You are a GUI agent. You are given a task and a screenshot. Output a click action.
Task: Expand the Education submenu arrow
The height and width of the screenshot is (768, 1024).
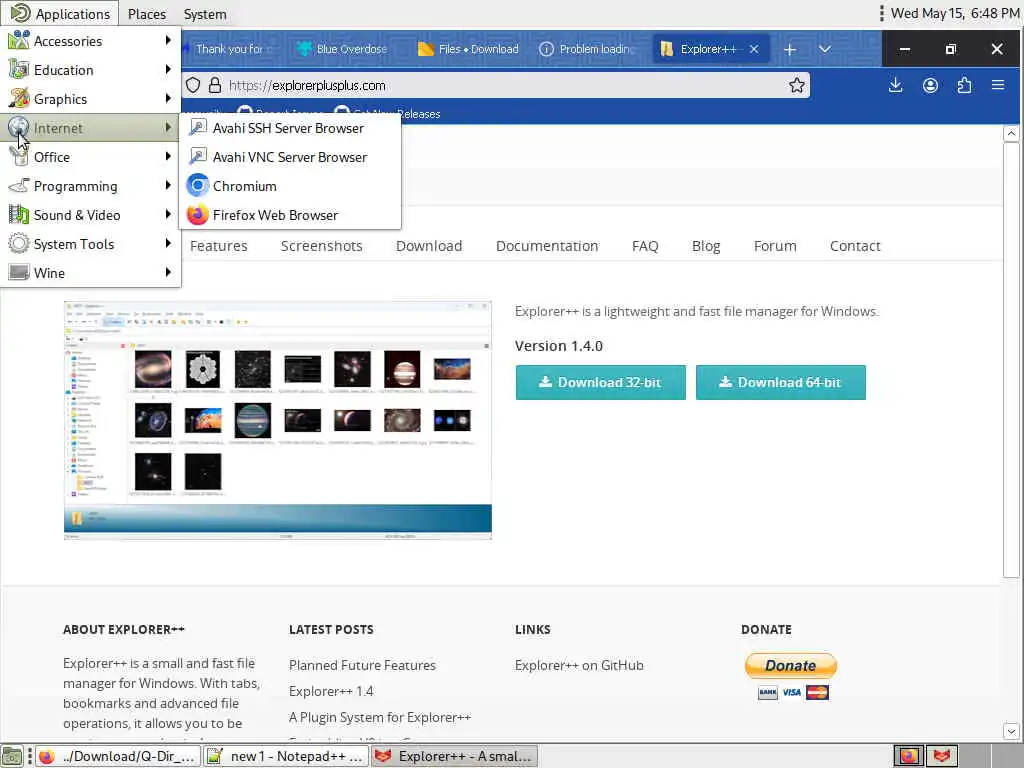click(x=168, y=69)
